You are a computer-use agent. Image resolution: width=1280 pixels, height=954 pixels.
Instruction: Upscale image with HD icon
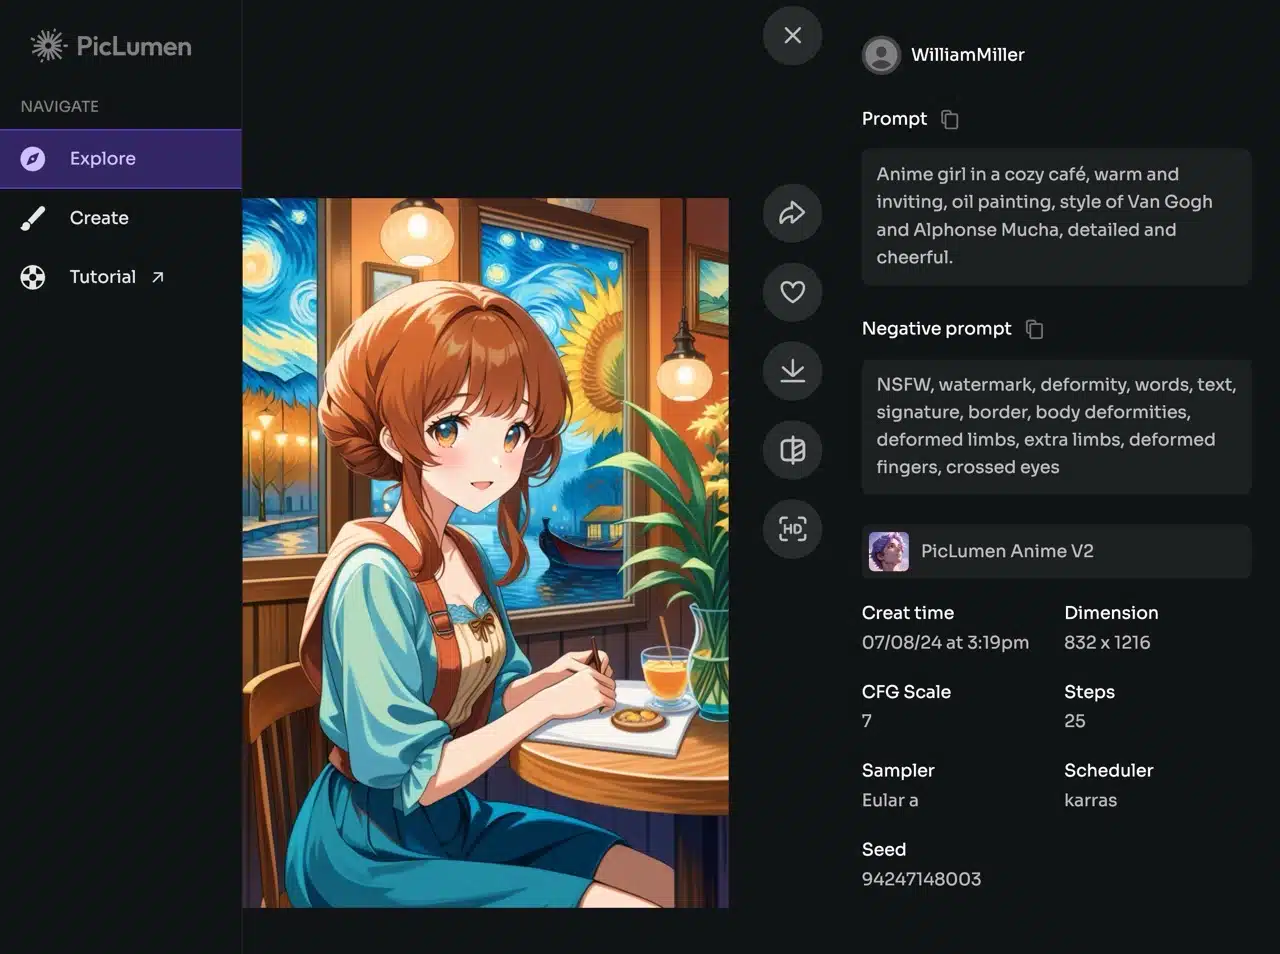[792, 529]
